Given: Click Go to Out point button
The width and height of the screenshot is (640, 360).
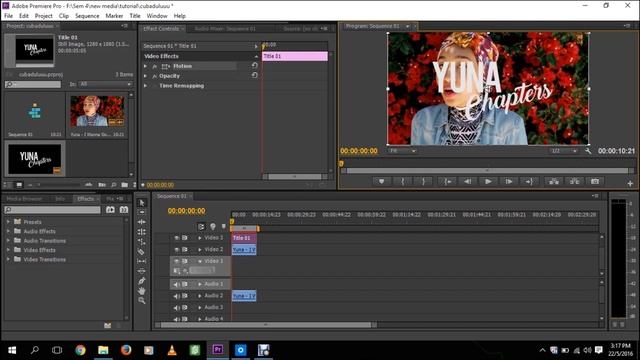Looking at the screenshot, I should pos(529,182).
